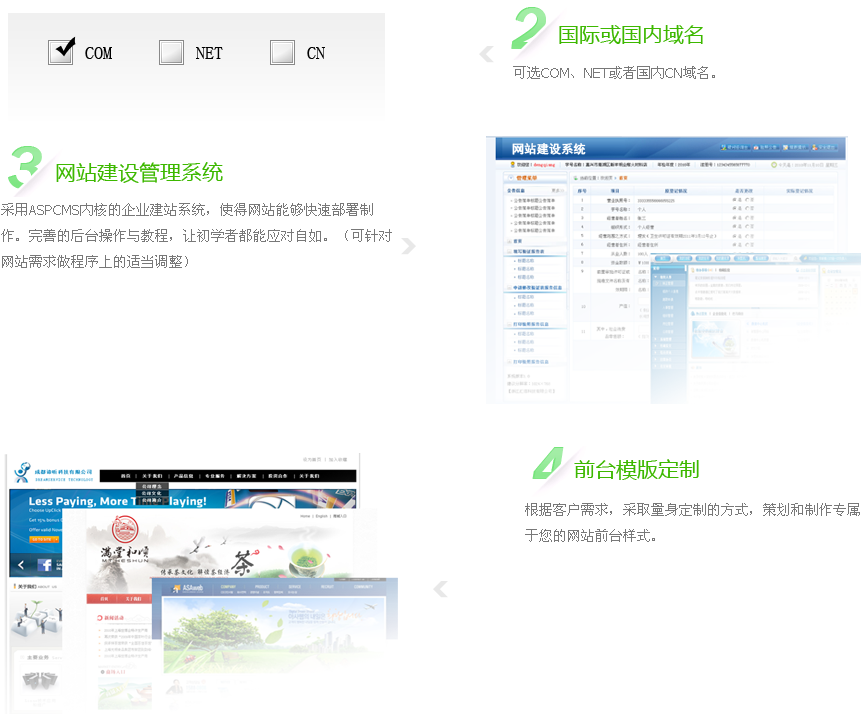Check the CN domain checkbox
This screenshot has width=868, height=724.
tap(282, 52)
